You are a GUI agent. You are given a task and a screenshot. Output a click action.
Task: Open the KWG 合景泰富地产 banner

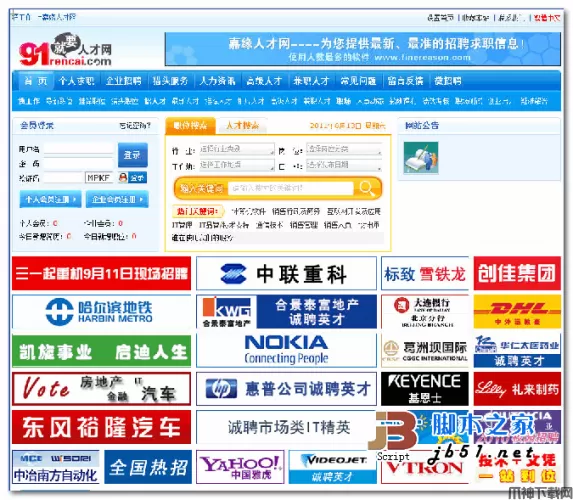pos(286,312)
